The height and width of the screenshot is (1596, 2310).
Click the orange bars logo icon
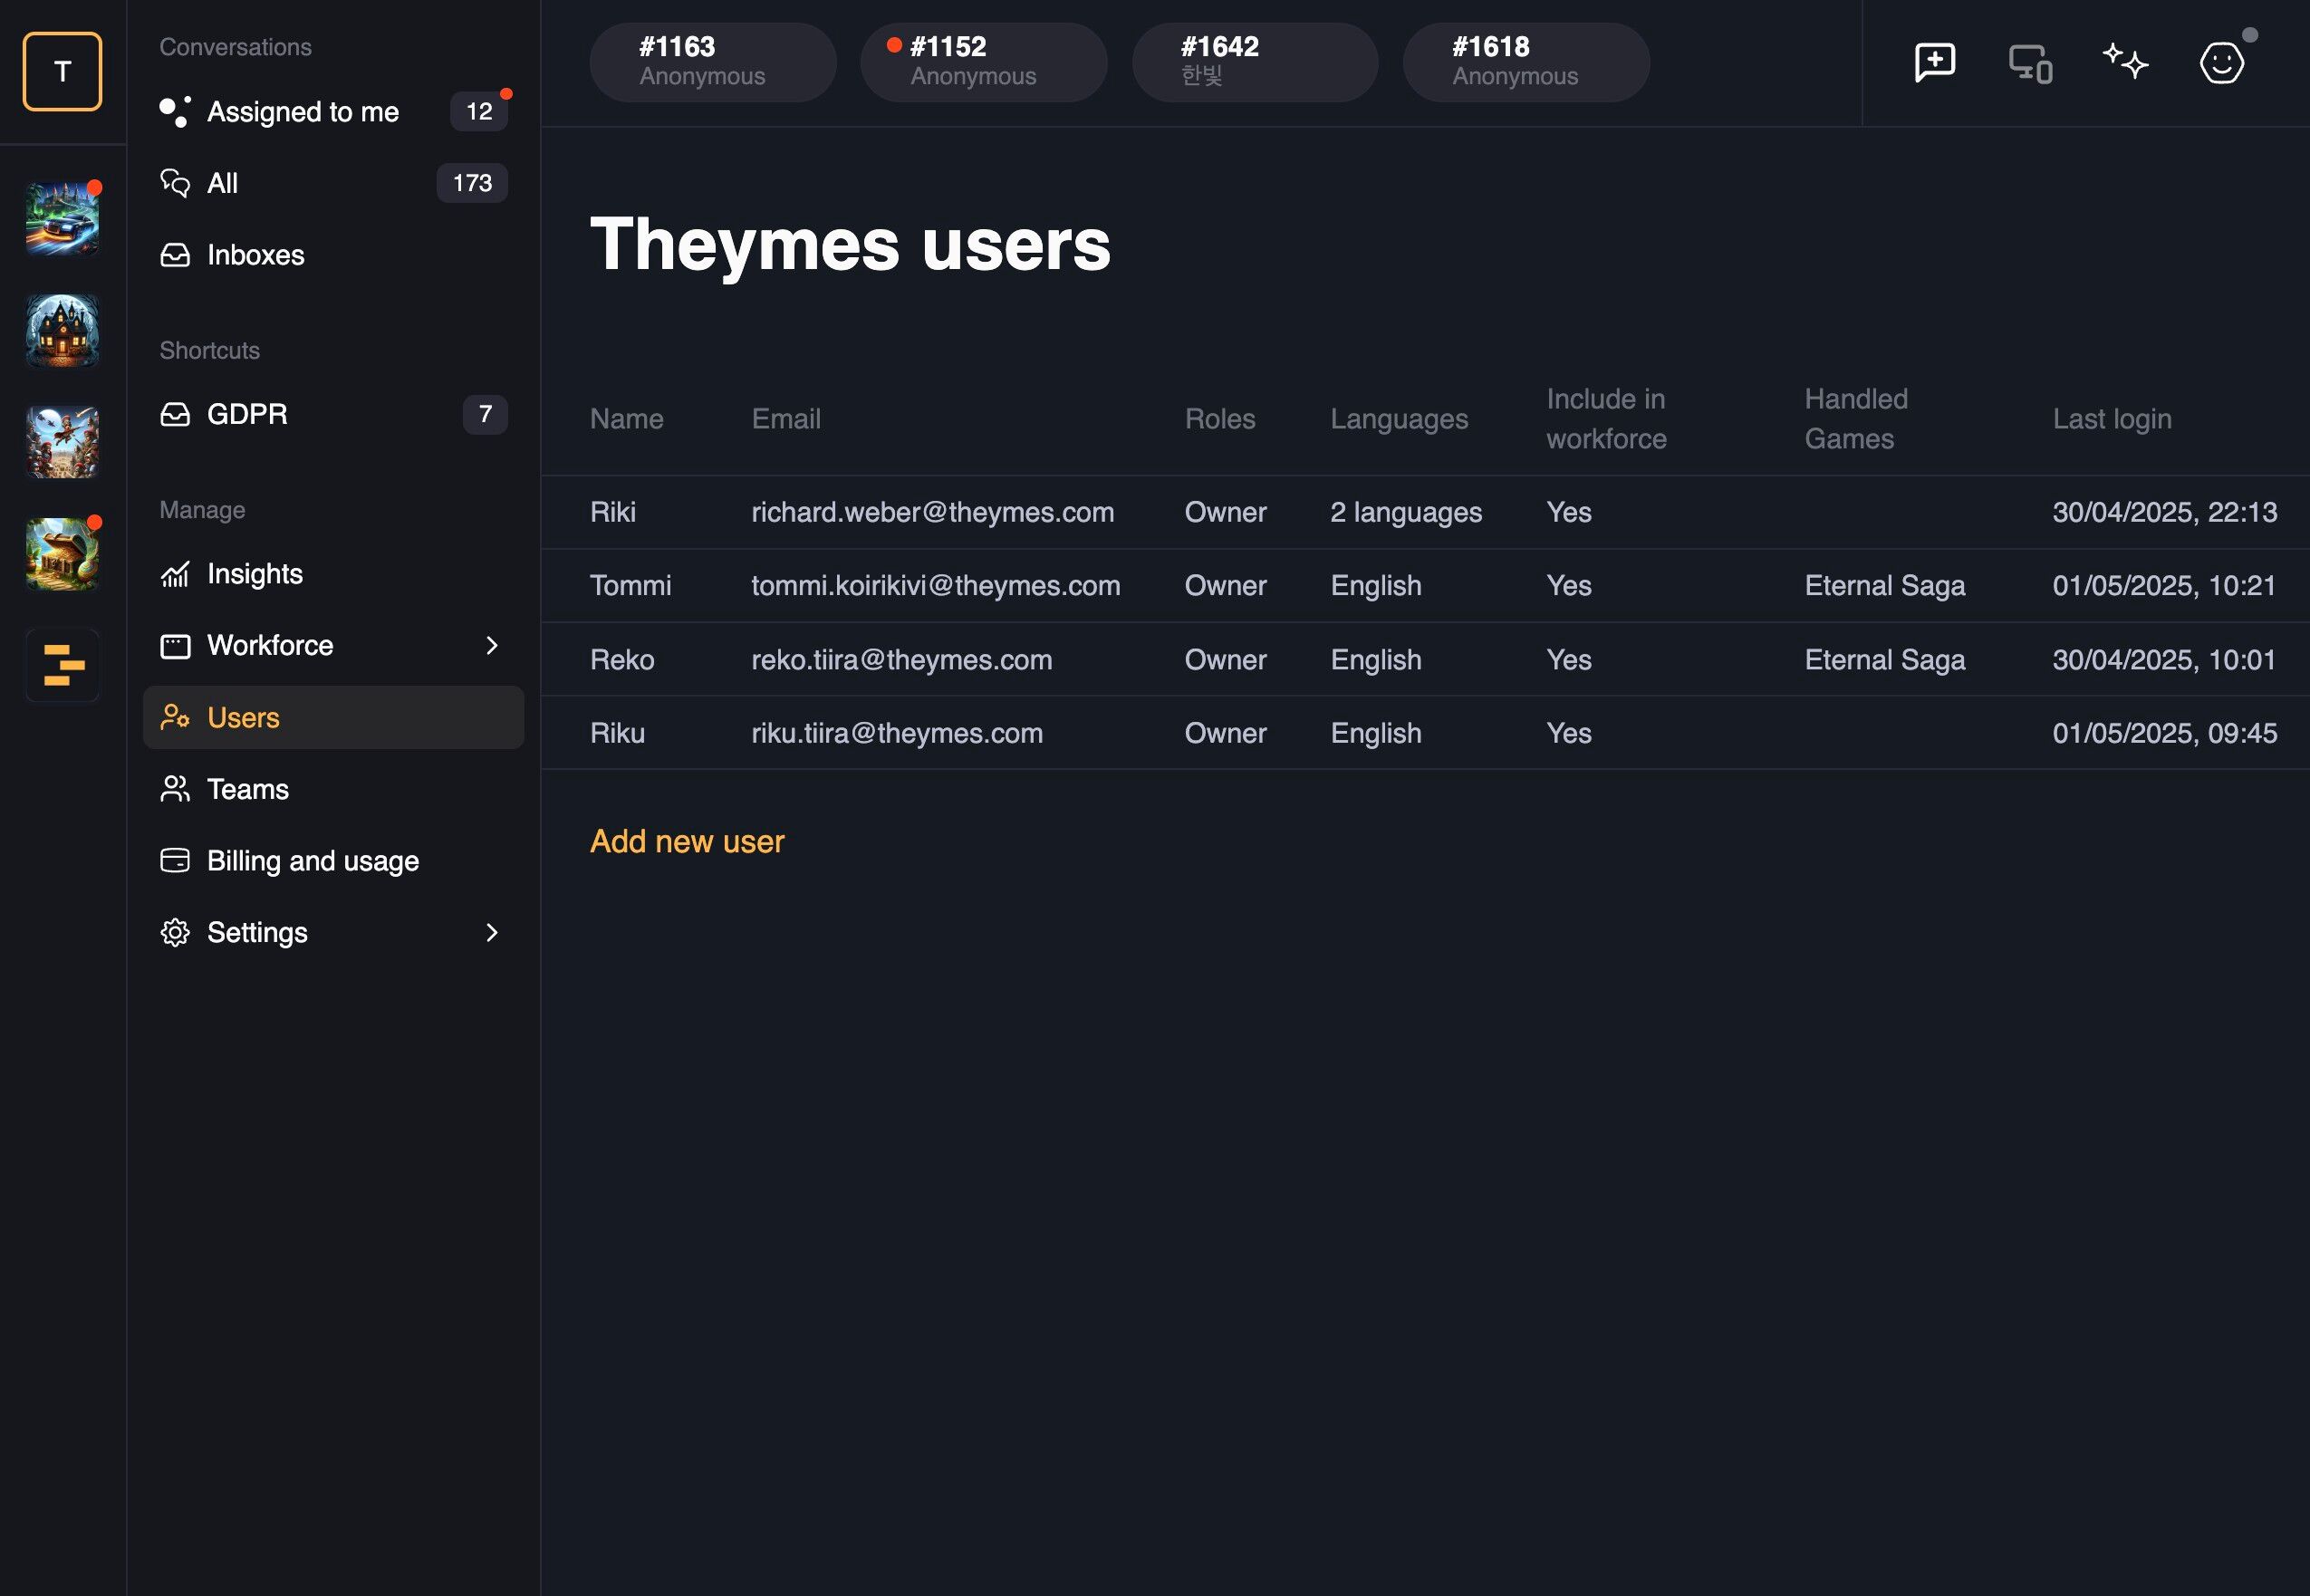click(x=62, y=665)
